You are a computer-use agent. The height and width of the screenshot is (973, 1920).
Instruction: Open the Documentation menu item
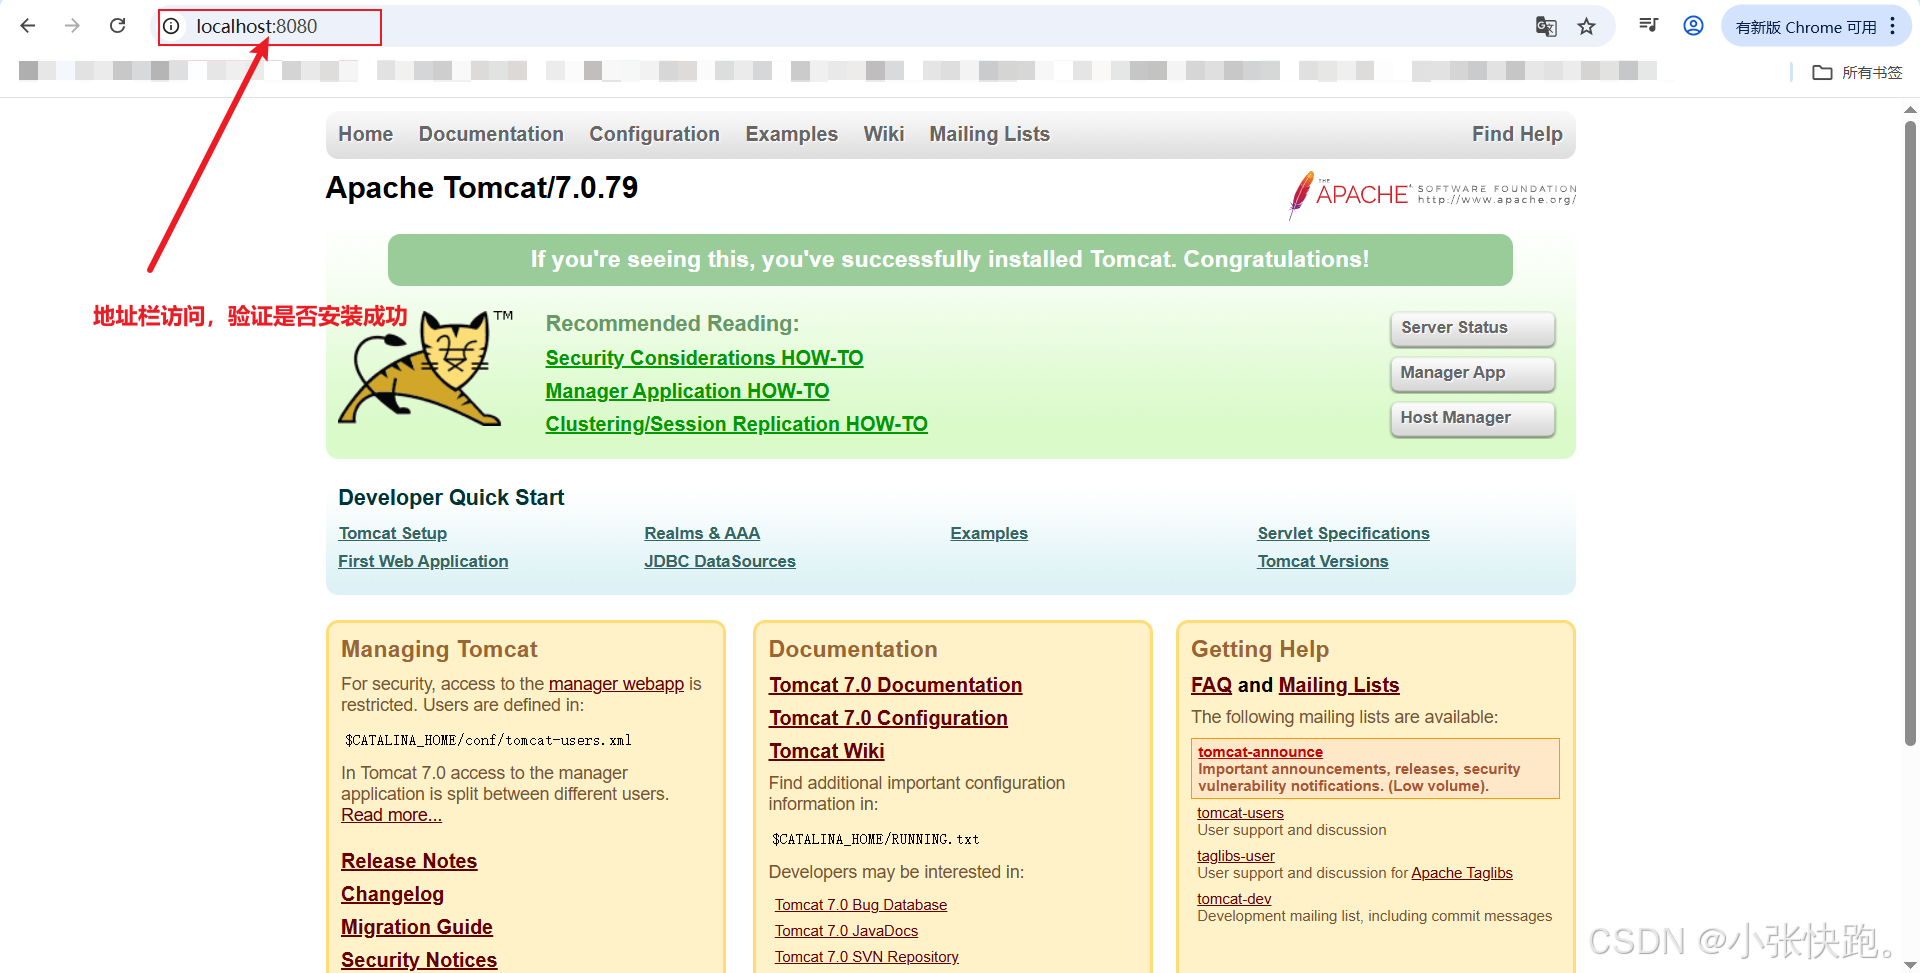(491, 134)
